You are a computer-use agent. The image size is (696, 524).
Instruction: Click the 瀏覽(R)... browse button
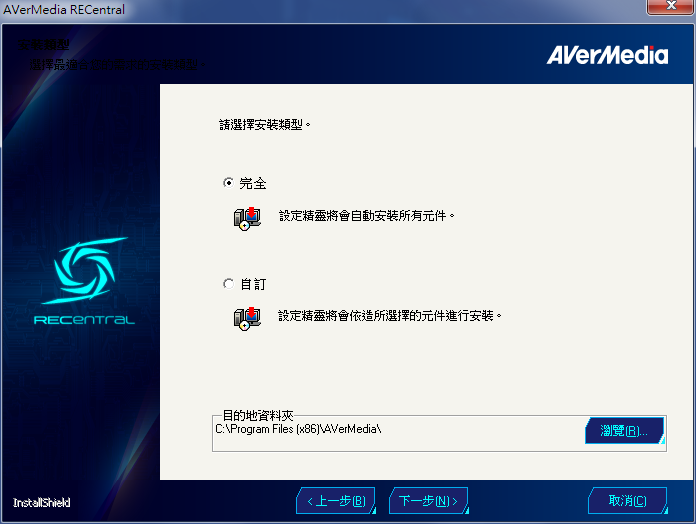click(x=625, y=430)
